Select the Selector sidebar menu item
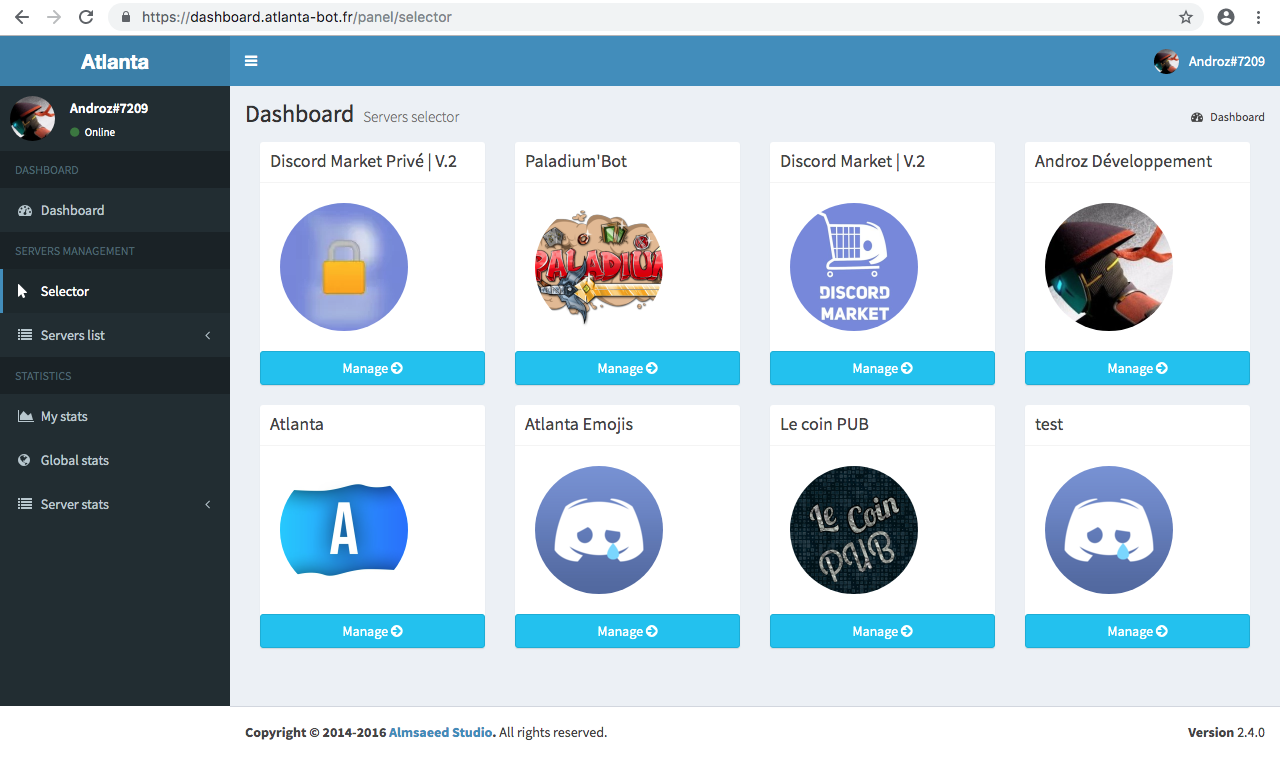Screen dimensions: 1280x757 [x=115, y=291]
